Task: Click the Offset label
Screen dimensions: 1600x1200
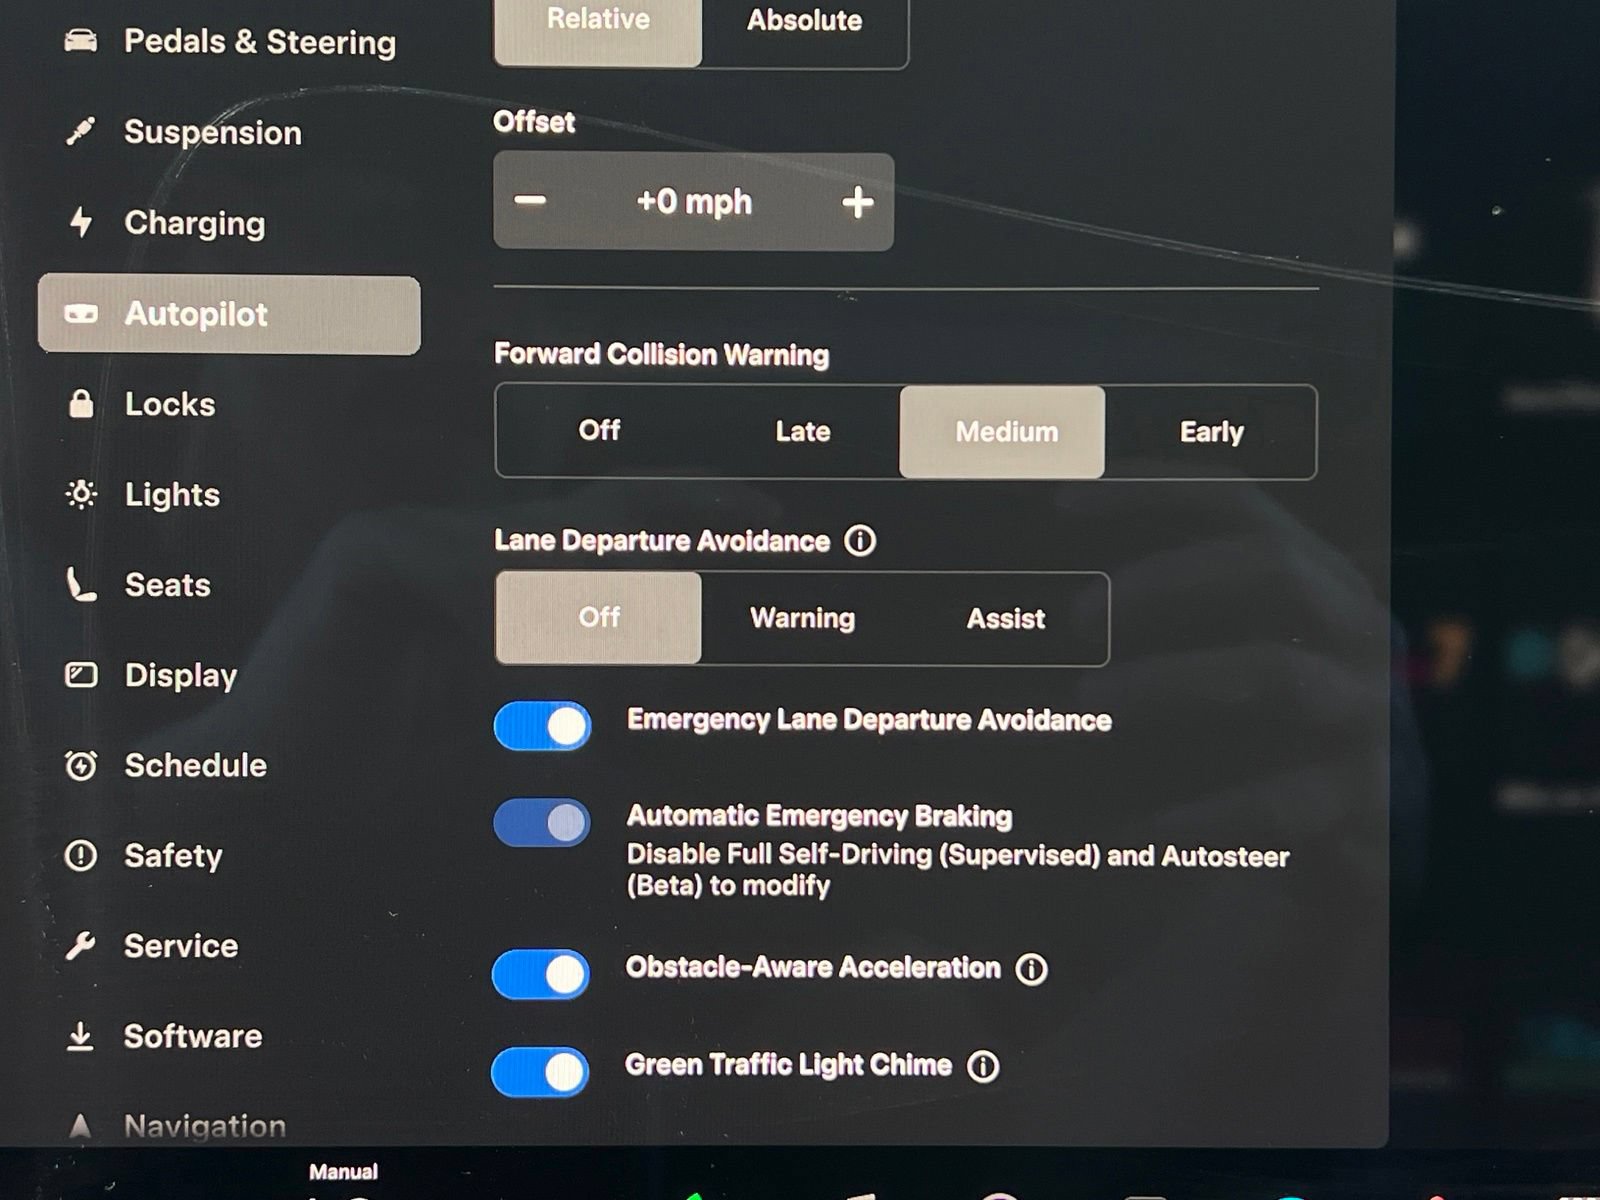Action: [534, 122]
